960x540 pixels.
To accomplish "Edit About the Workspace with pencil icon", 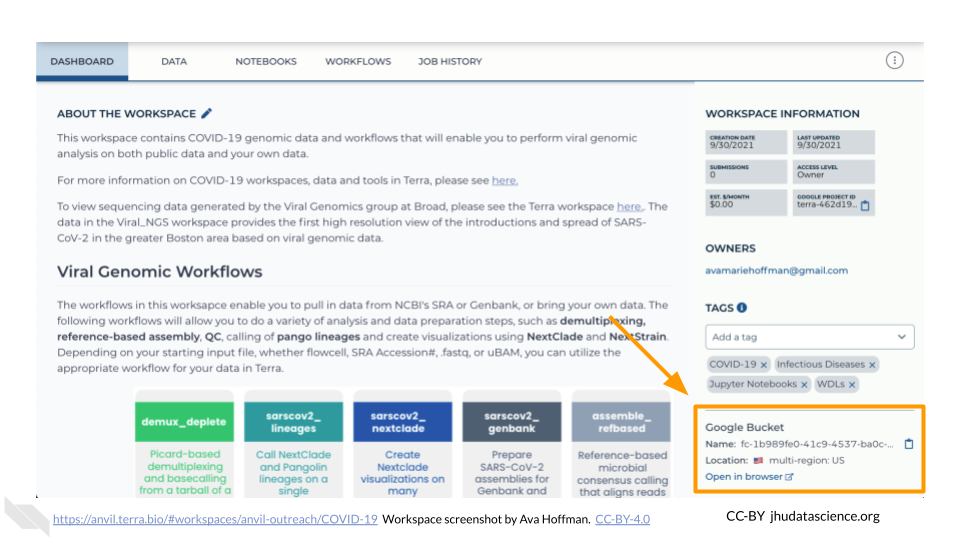I will pyautogui.click(x=207, y=113).
